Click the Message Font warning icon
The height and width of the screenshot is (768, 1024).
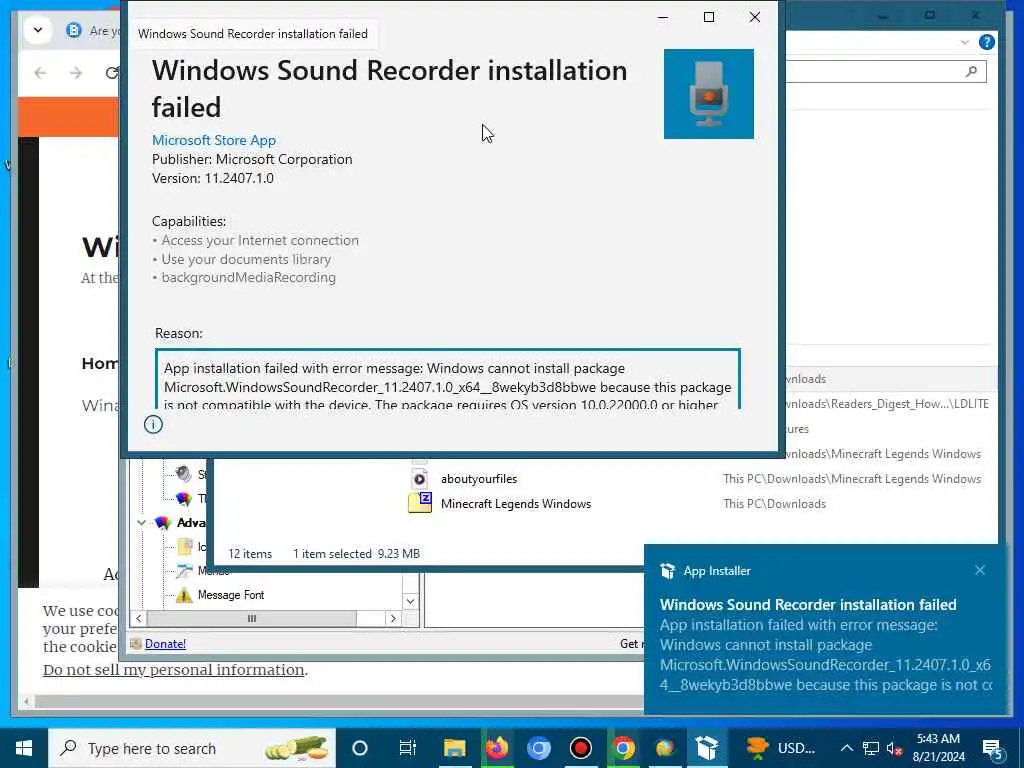[184, 595]
